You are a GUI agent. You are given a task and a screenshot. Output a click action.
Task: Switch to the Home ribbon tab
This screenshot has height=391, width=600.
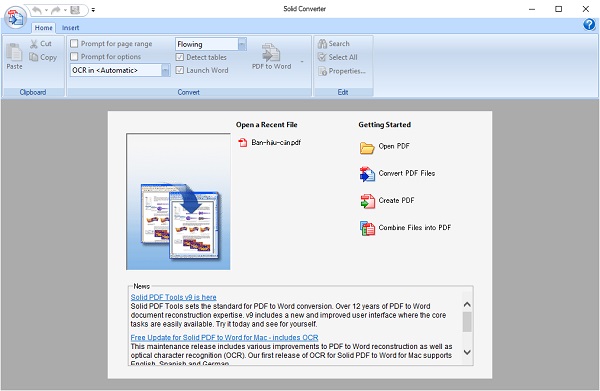43,28
